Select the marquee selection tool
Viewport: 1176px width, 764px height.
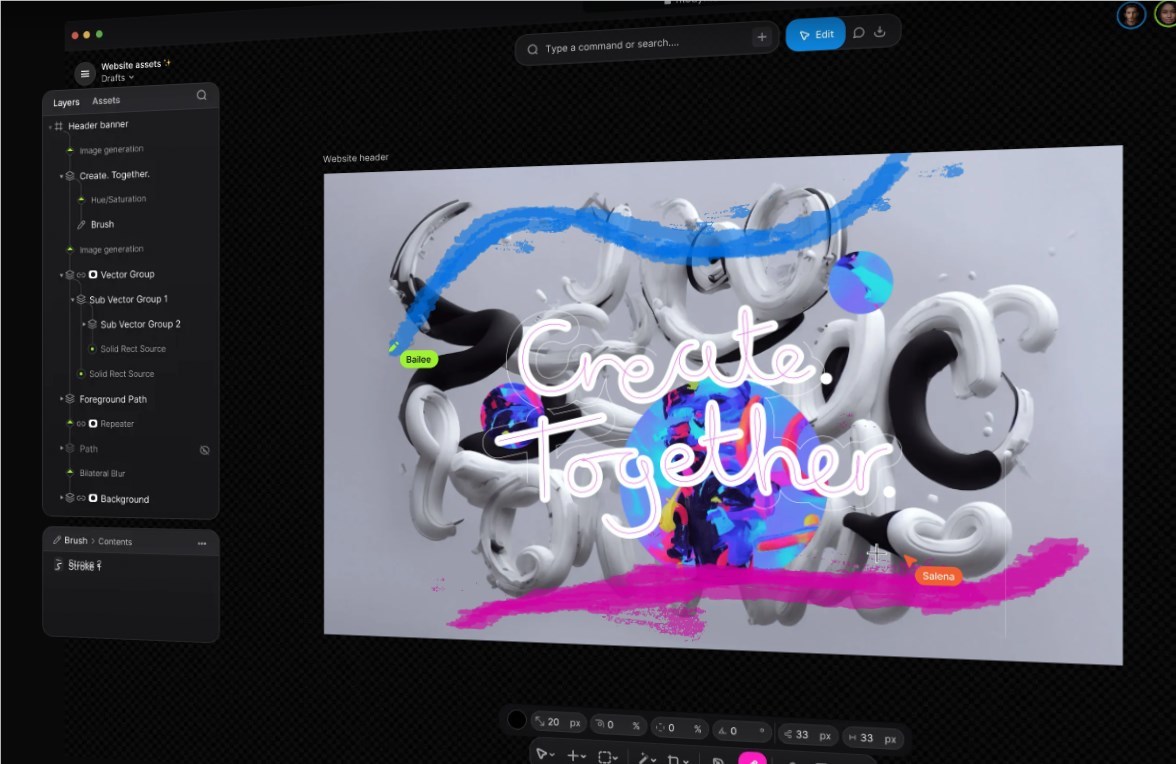click(x=605, y=757)
